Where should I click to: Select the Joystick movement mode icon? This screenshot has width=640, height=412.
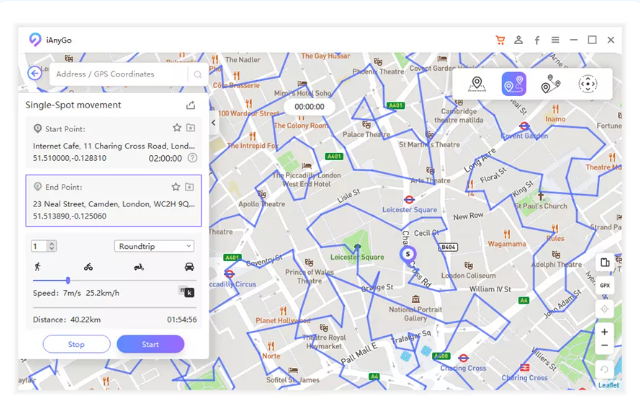[587, 85]
